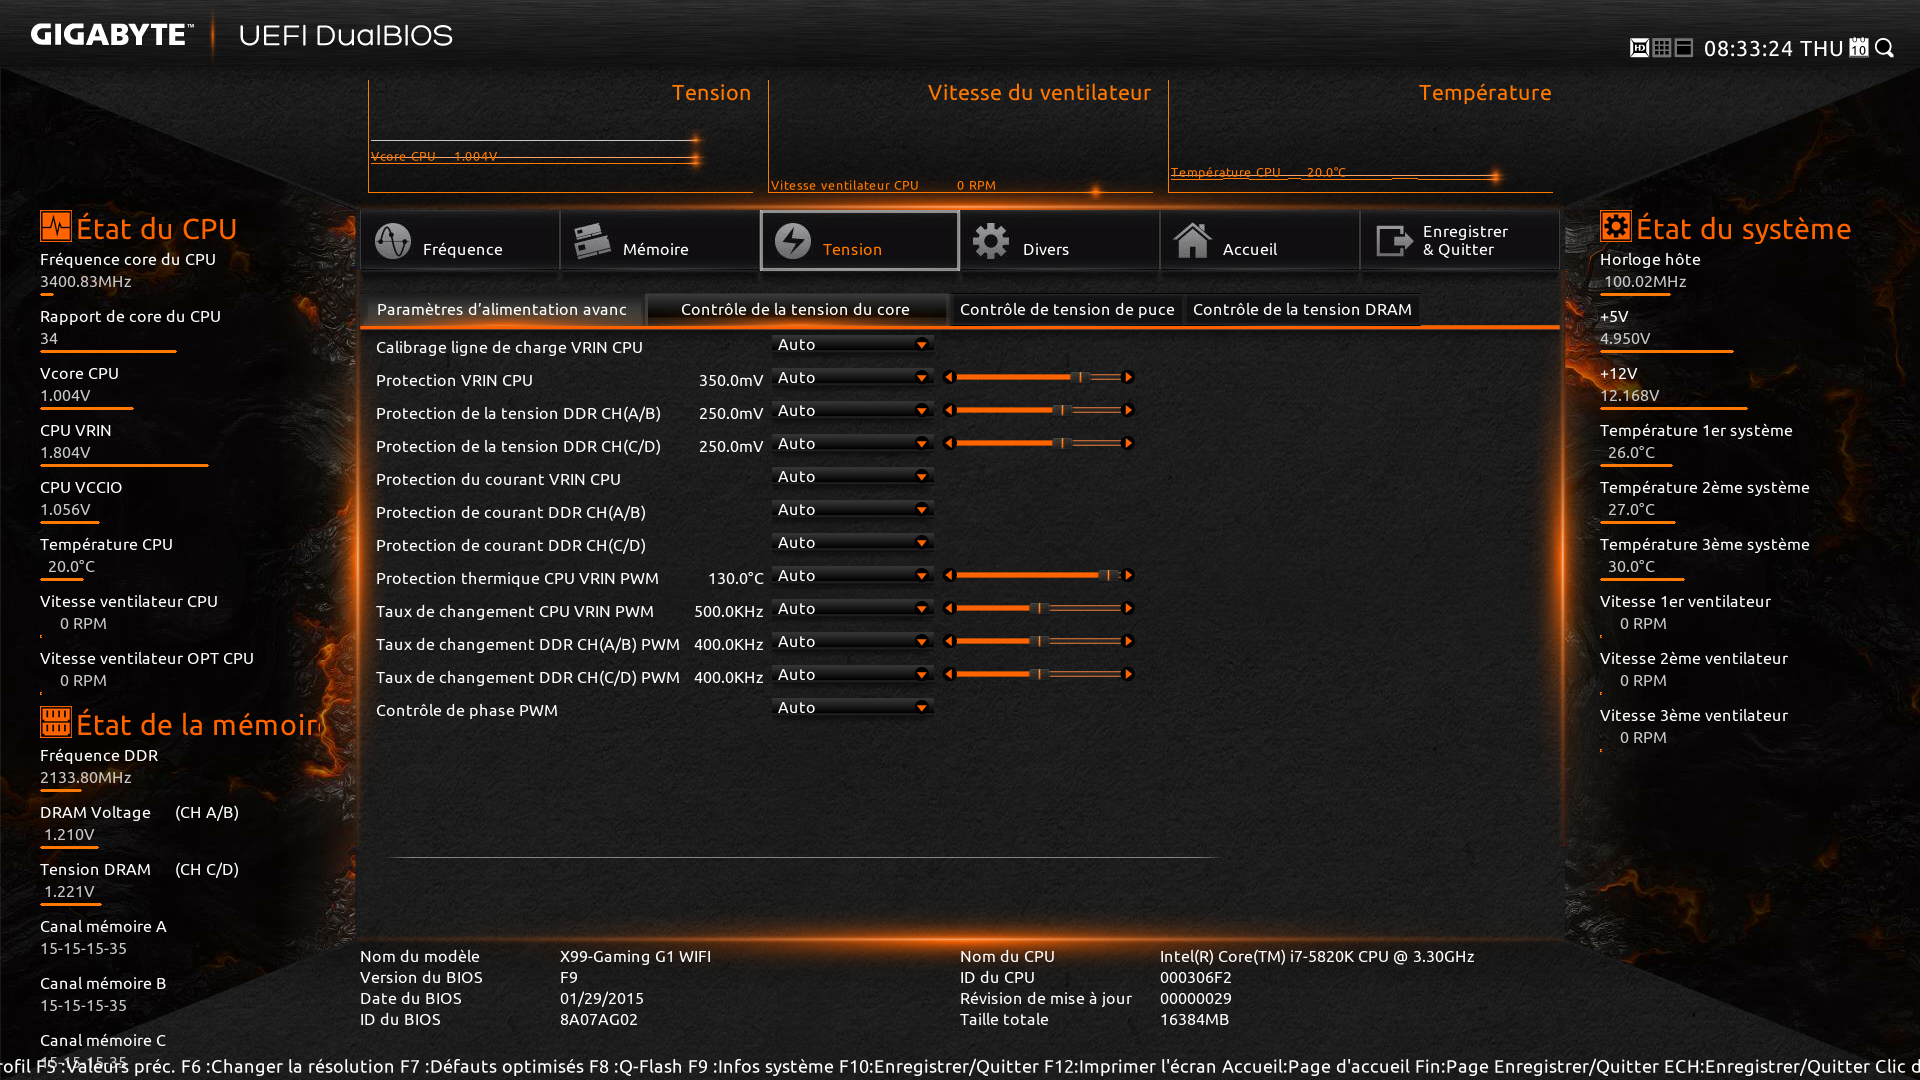Decrease Protection VRIN CPU with left arrow
The height and width of the screenshot is (1080, 1920).
(x=949, y=377)
